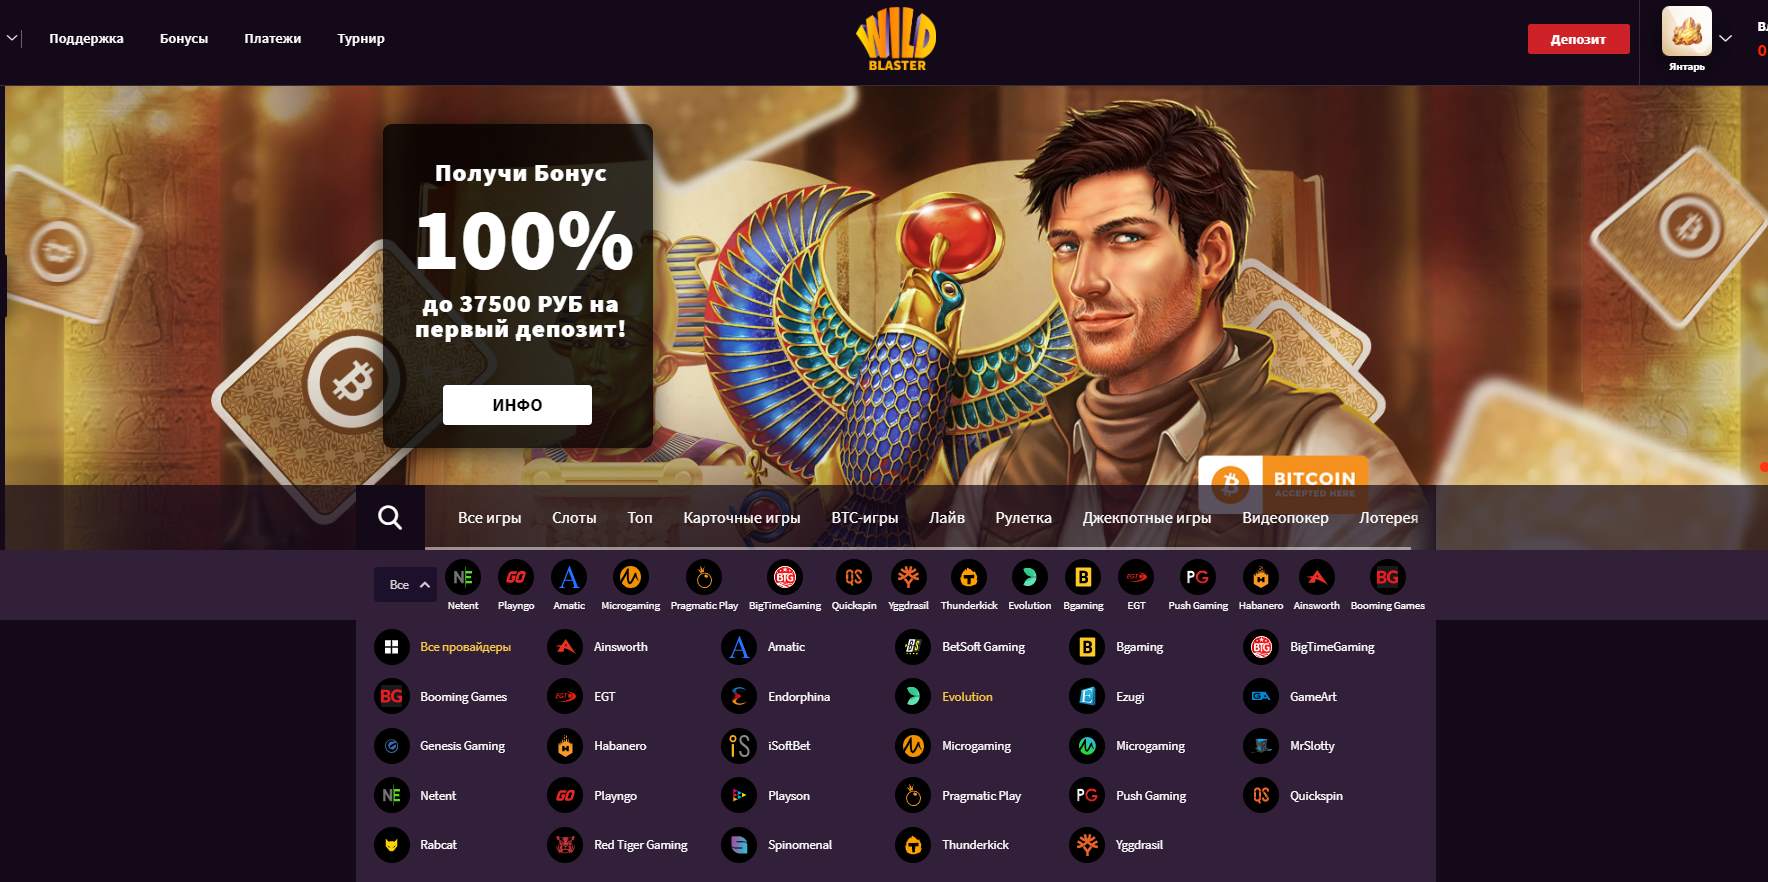The width and height of the screenshot is (1768, 882).
Task: Select the Pragmatic Play icon in the row
Action: 704,578
